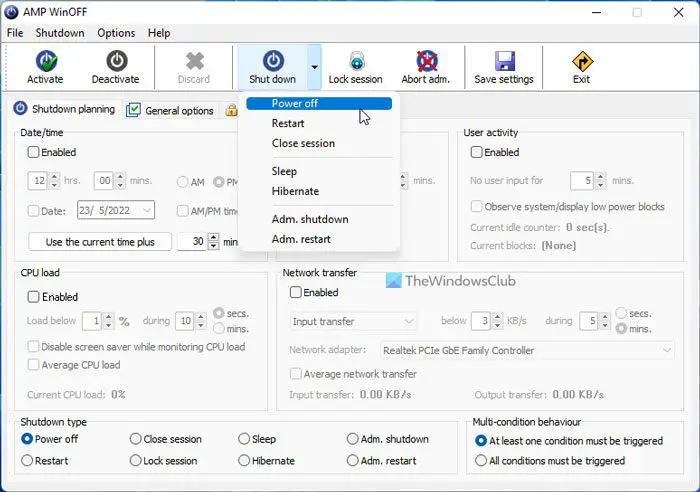Choose Sleep from the dropdown menu
700x492 pixels.
point(319,171)
